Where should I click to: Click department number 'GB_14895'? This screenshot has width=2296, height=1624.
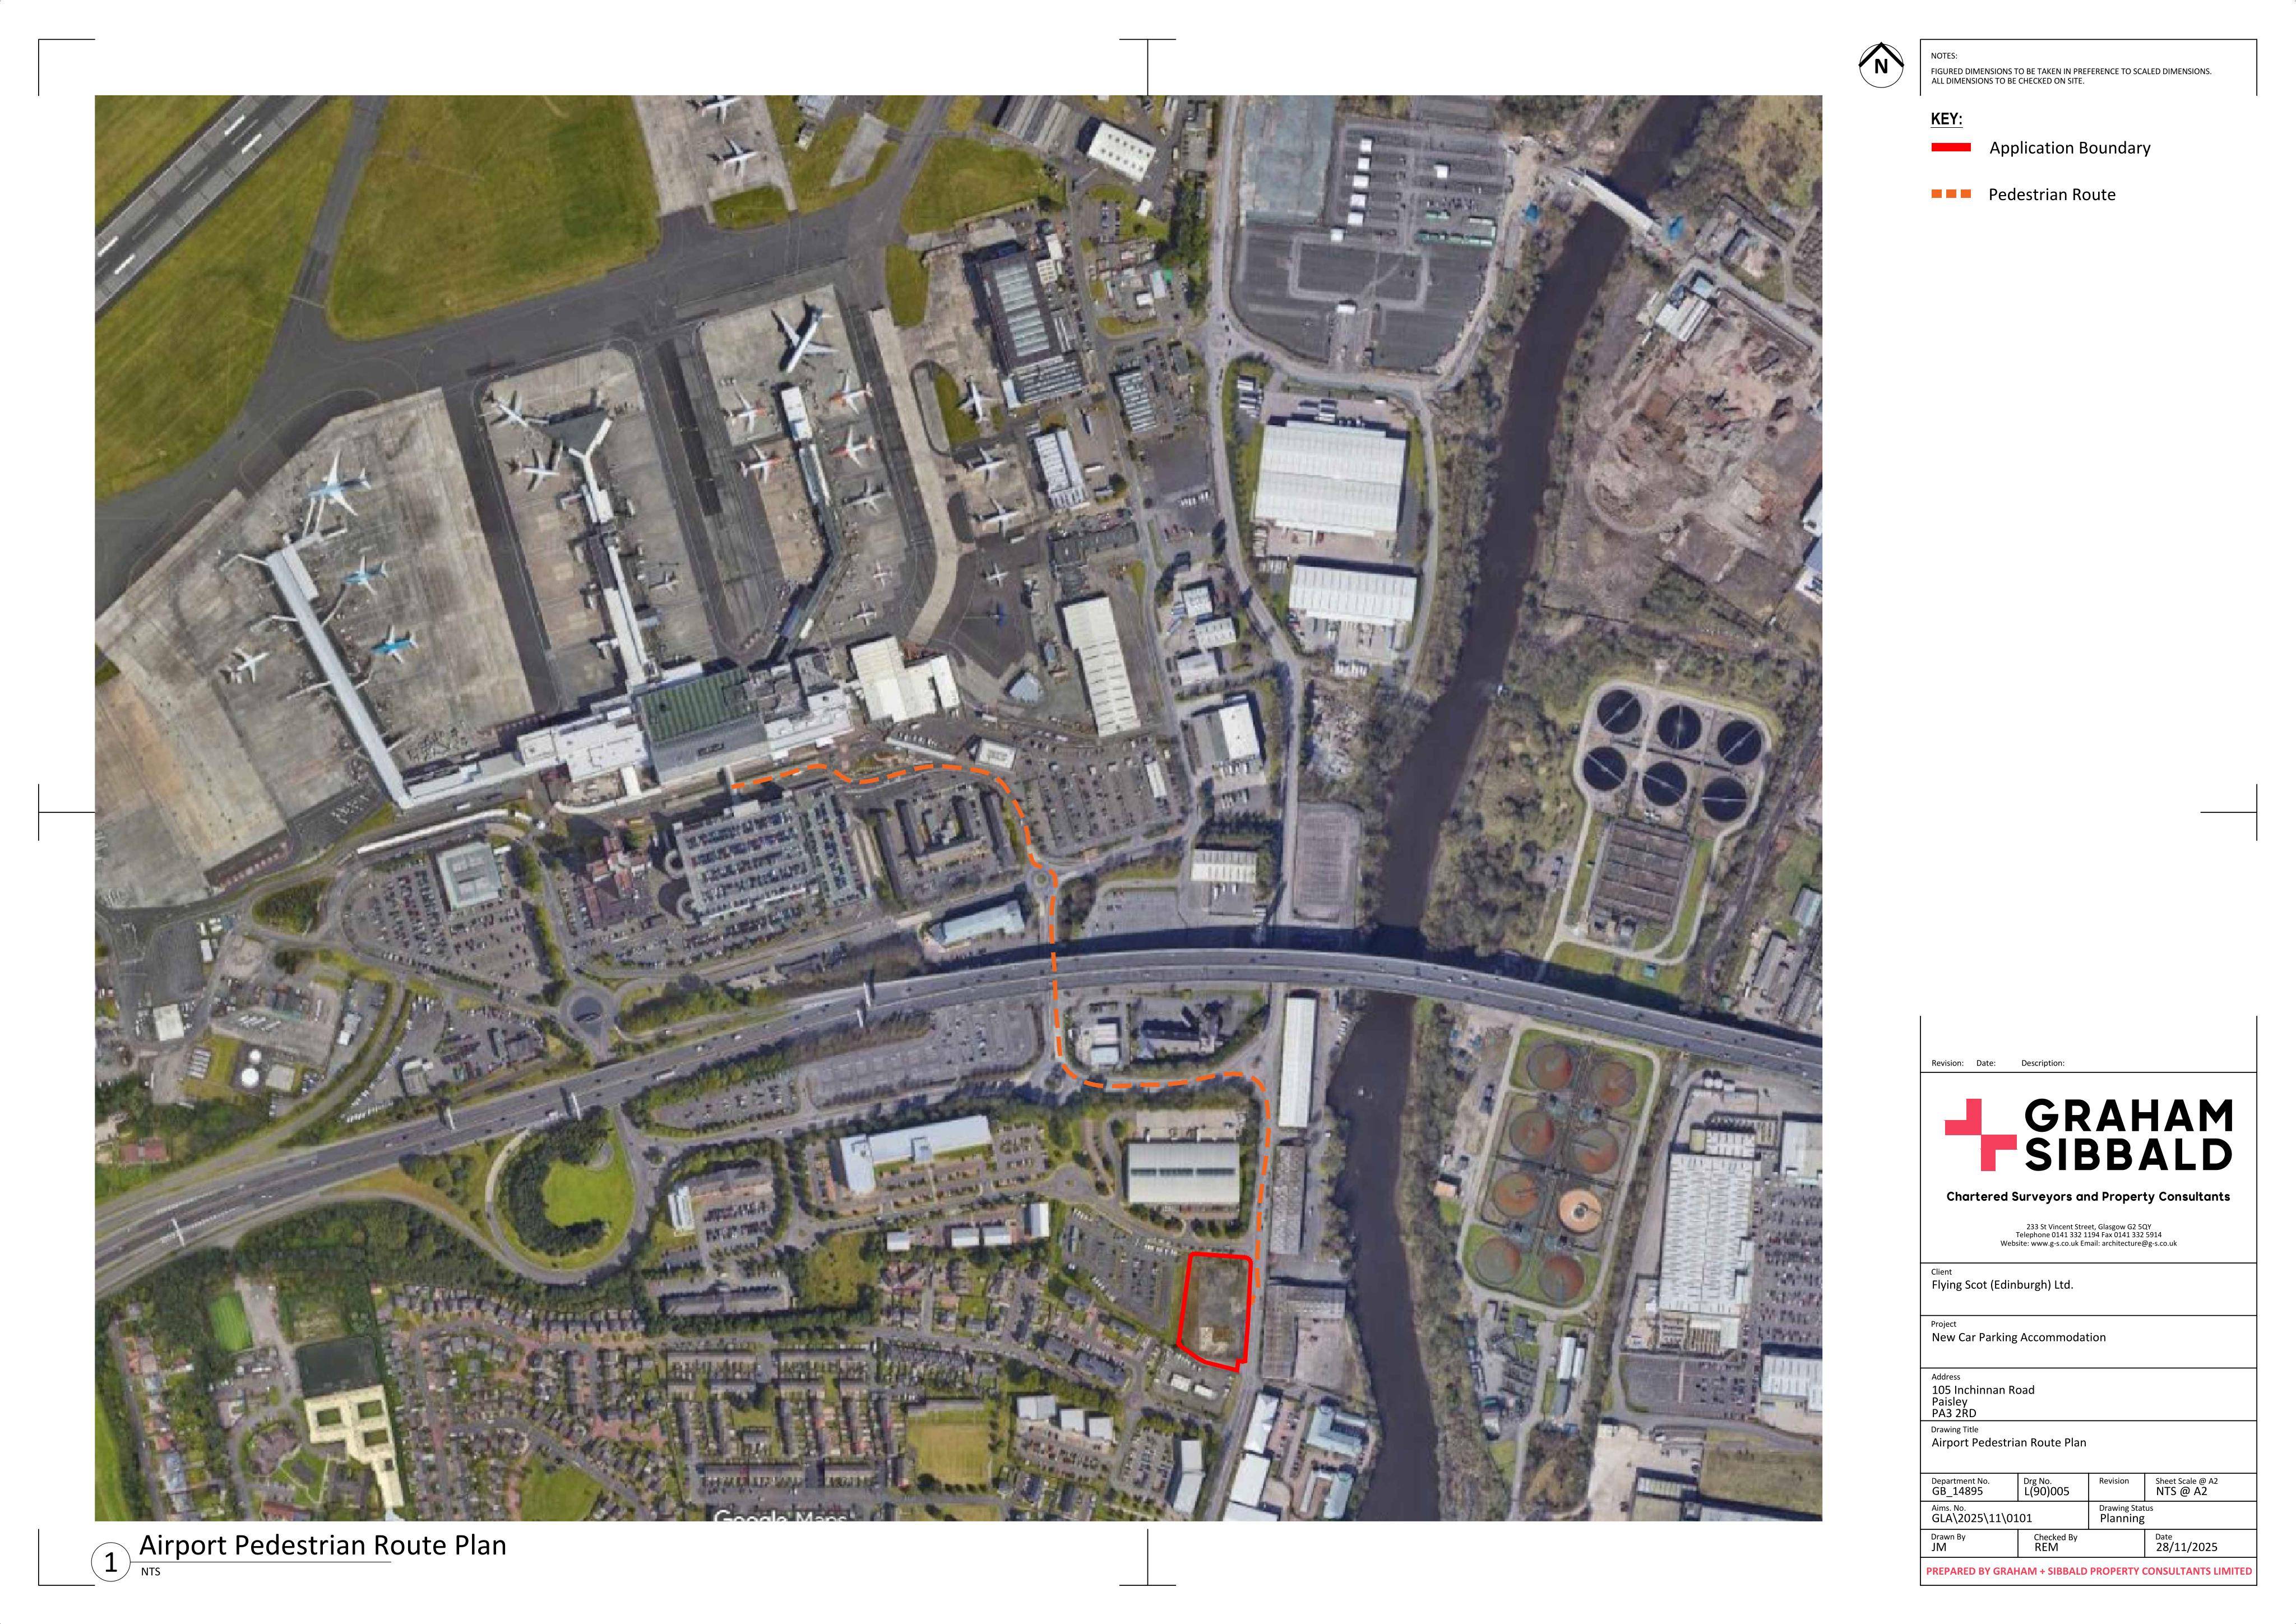(1957, 1491)
